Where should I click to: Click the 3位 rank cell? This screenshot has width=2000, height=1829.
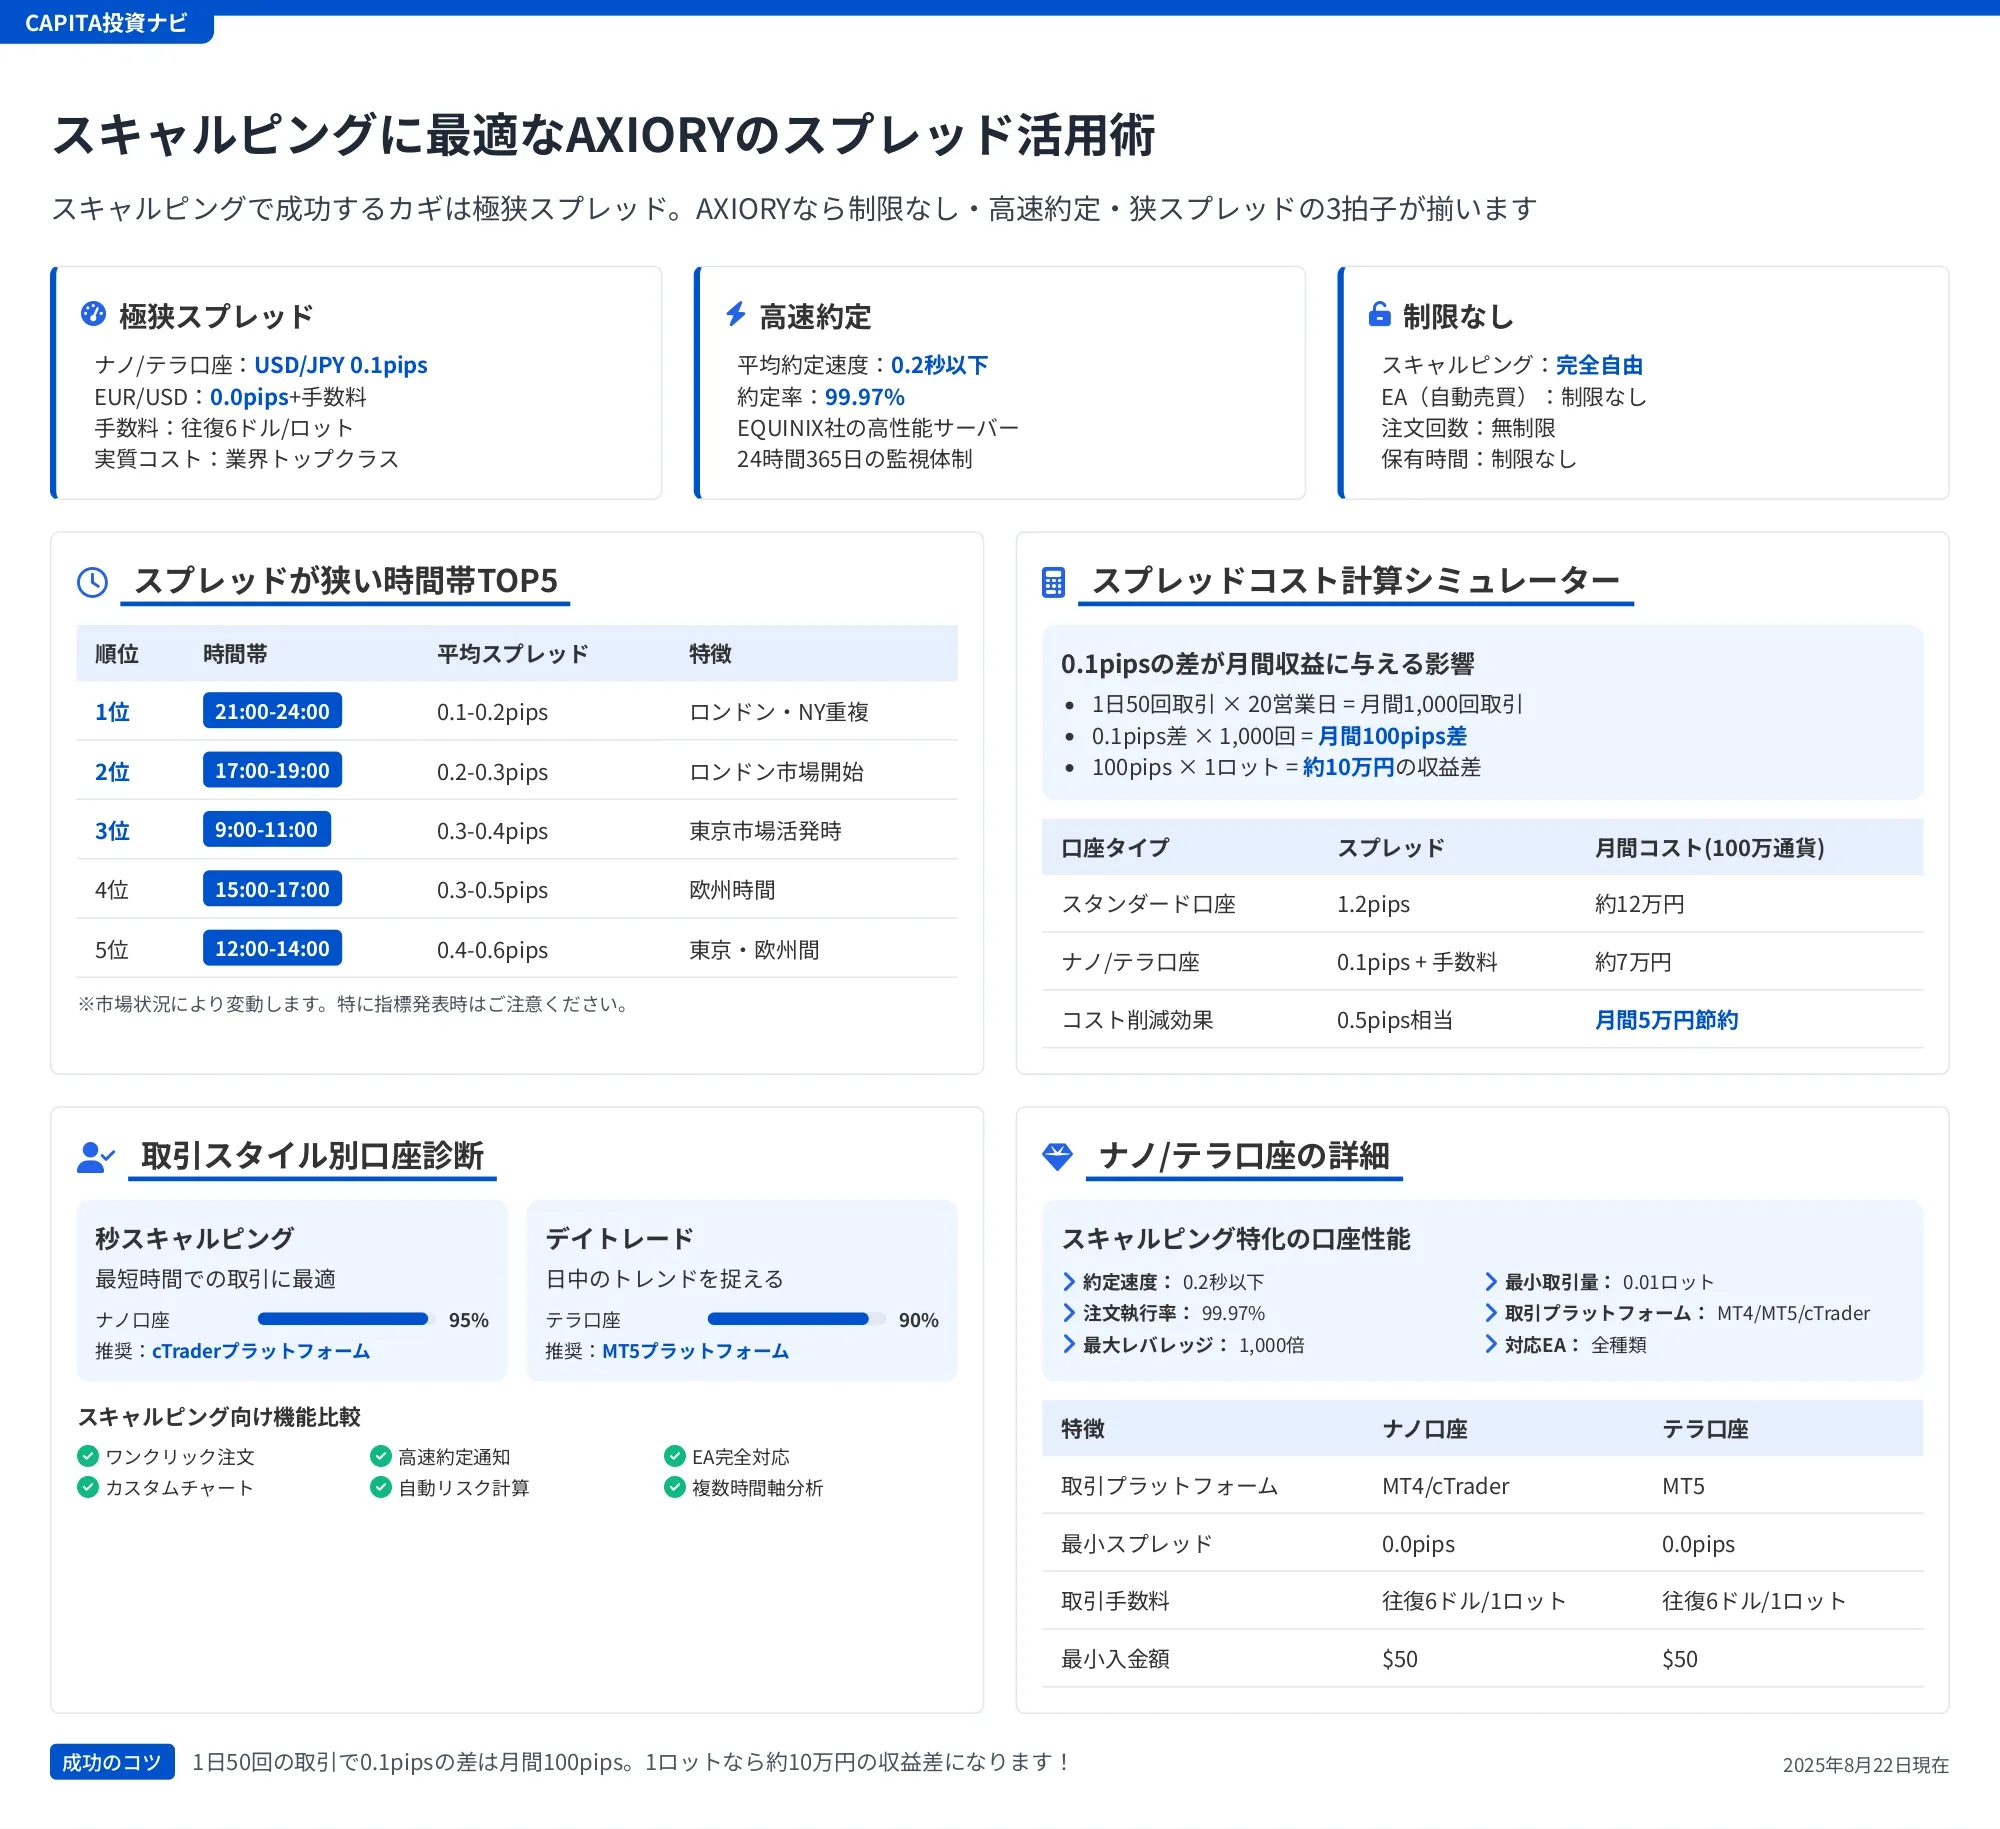click(113, 831)
